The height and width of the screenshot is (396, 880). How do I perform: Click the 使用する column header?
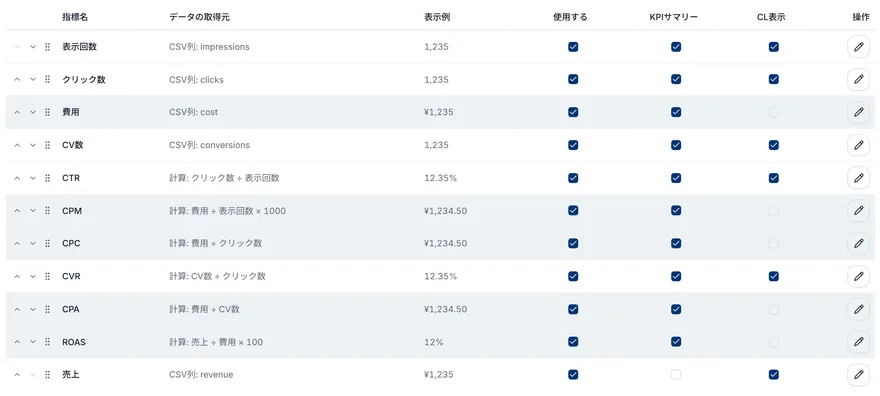(570, 17)
